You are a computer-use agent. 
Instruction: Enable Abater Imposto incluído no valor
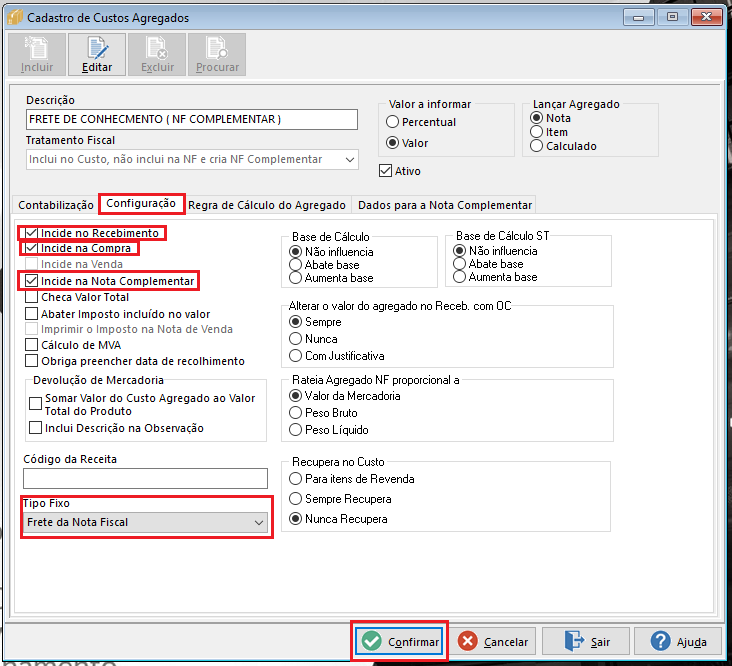pos(118,314)
